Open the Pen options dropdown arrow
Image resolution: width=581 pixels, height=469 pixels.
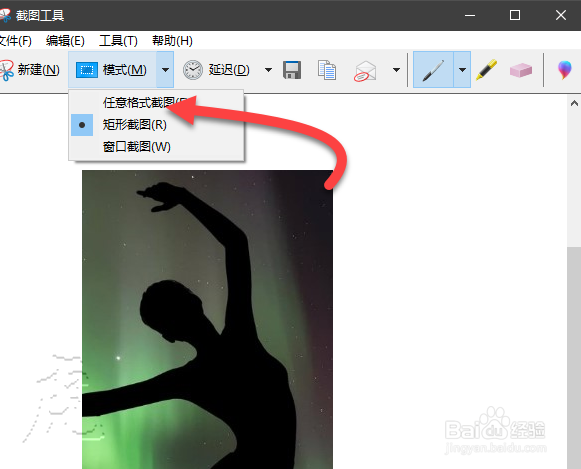(462, 70)
